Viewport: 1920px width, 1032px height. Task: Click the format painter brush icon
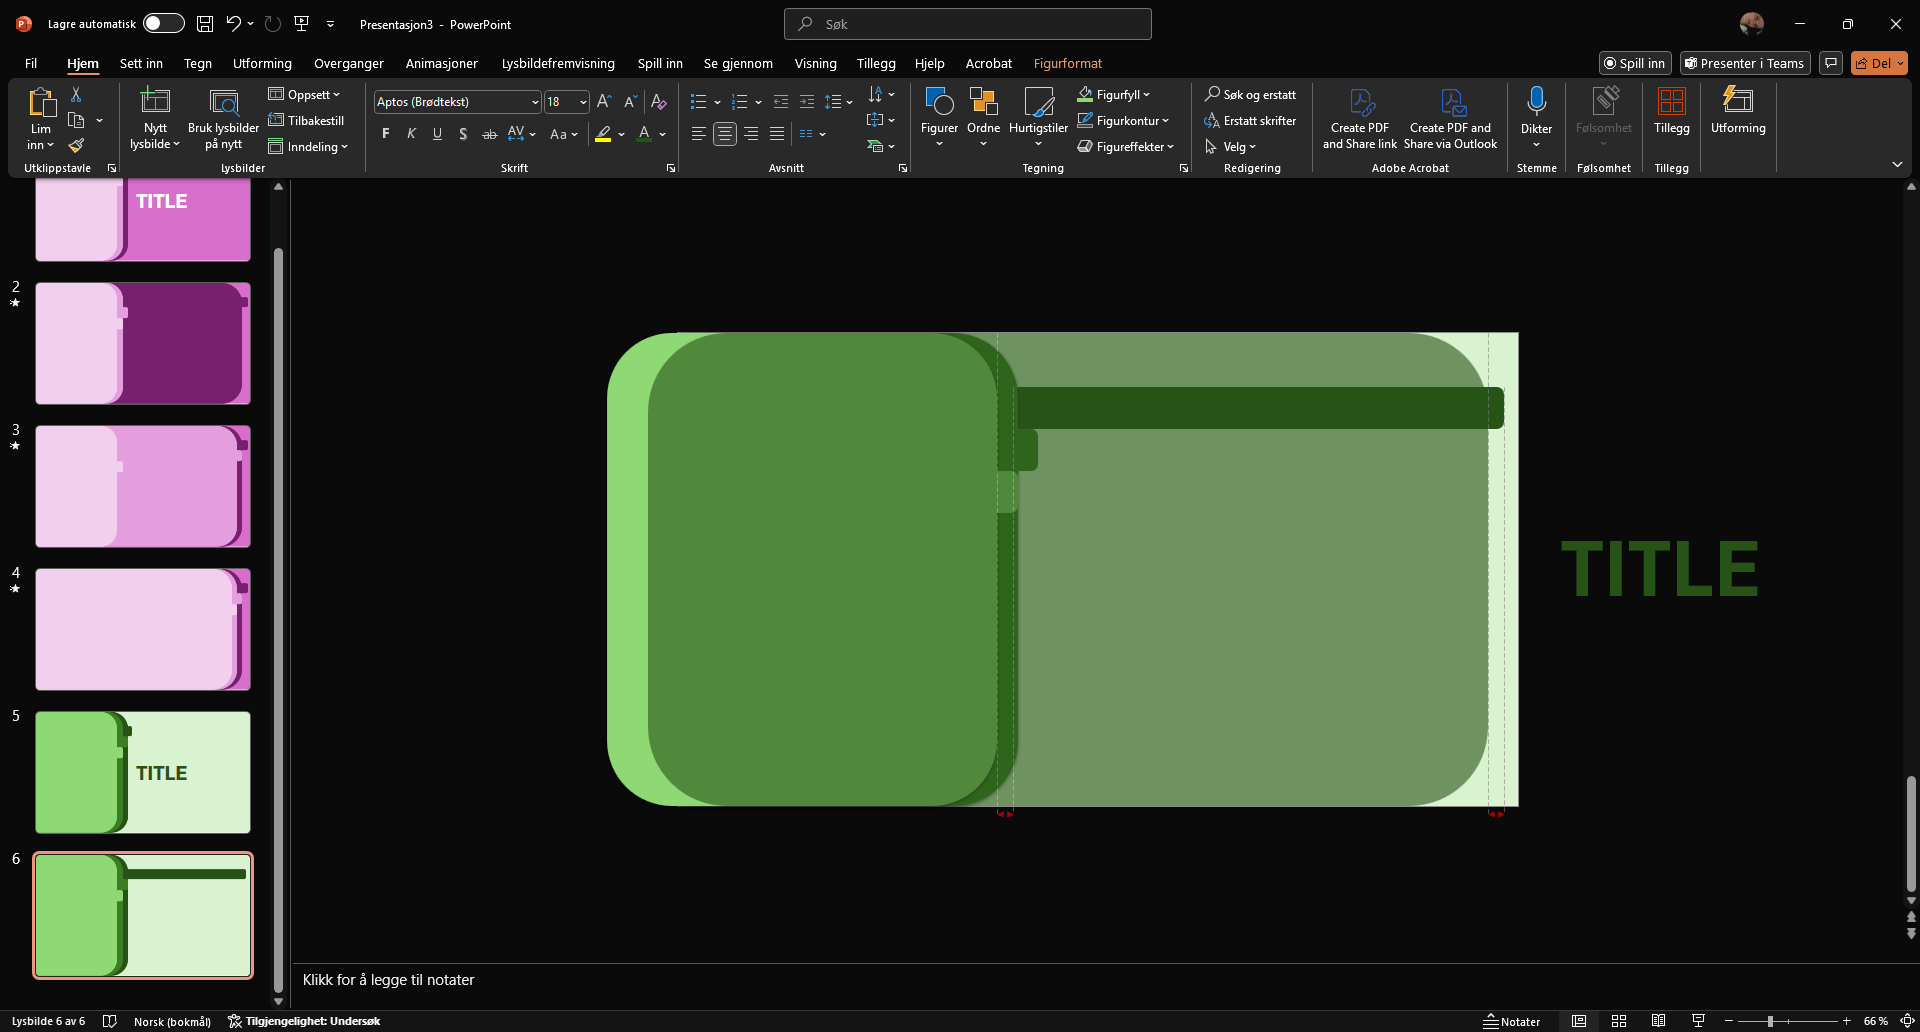point(76,146)
